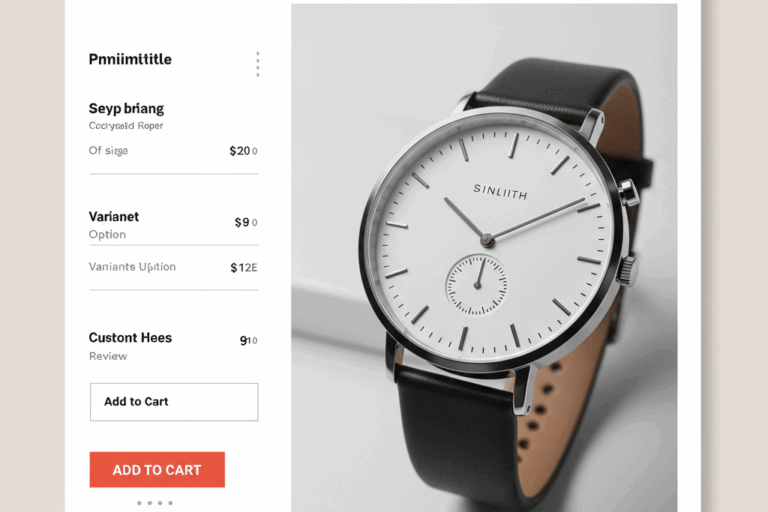Click the $12E price value
Viewport: 768px width, 512px height.
pyautogui.click(x=244, y=268)
